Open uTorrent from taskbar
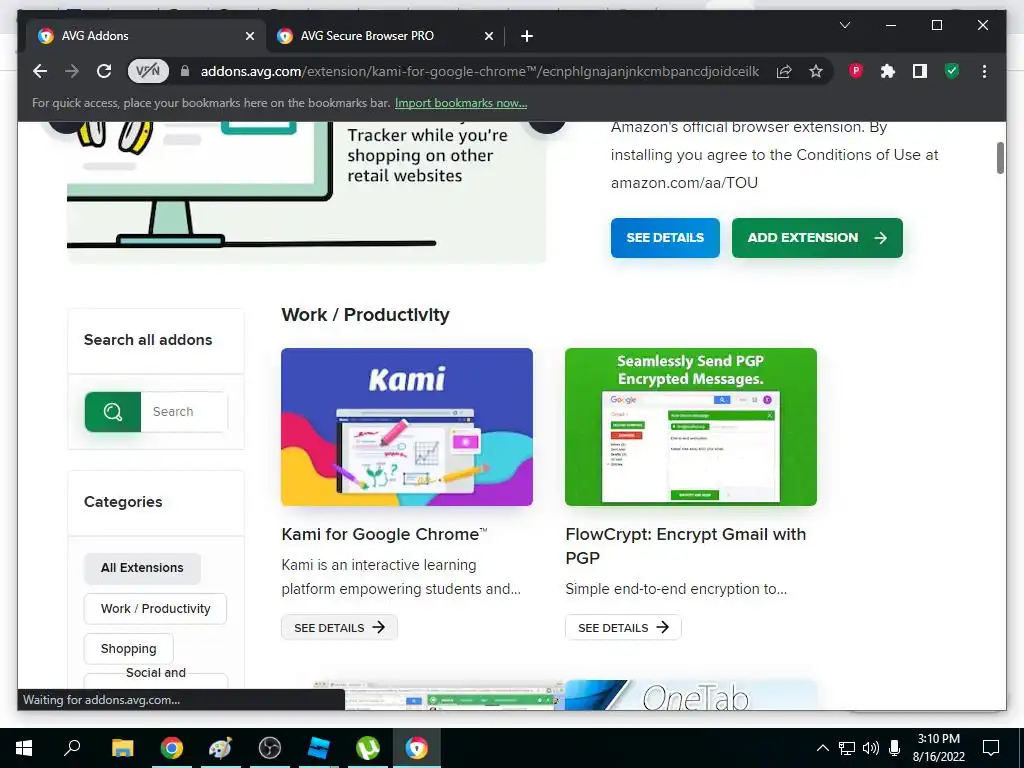Viewport: 1024px width, 768px height. pyautogui.click(x=368, y=748)
